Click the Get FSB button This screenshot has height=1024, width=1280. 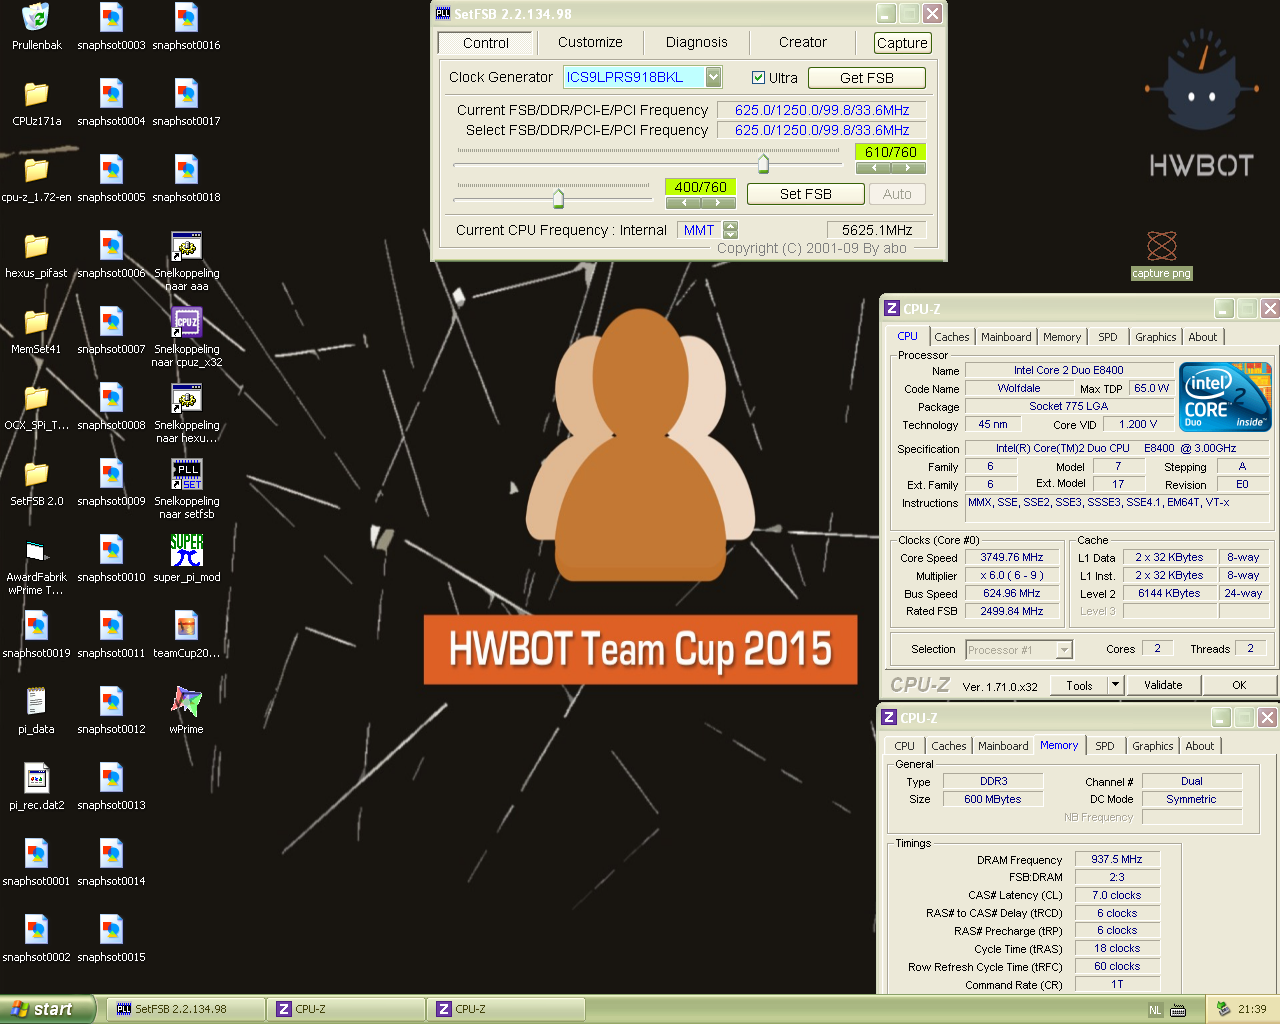pos(867,78)
